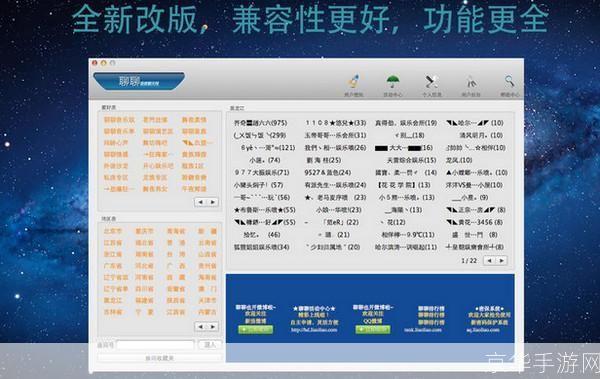Go to next page of the region list
The width and height of the screenshot is (600, 379).
(213, 327)
